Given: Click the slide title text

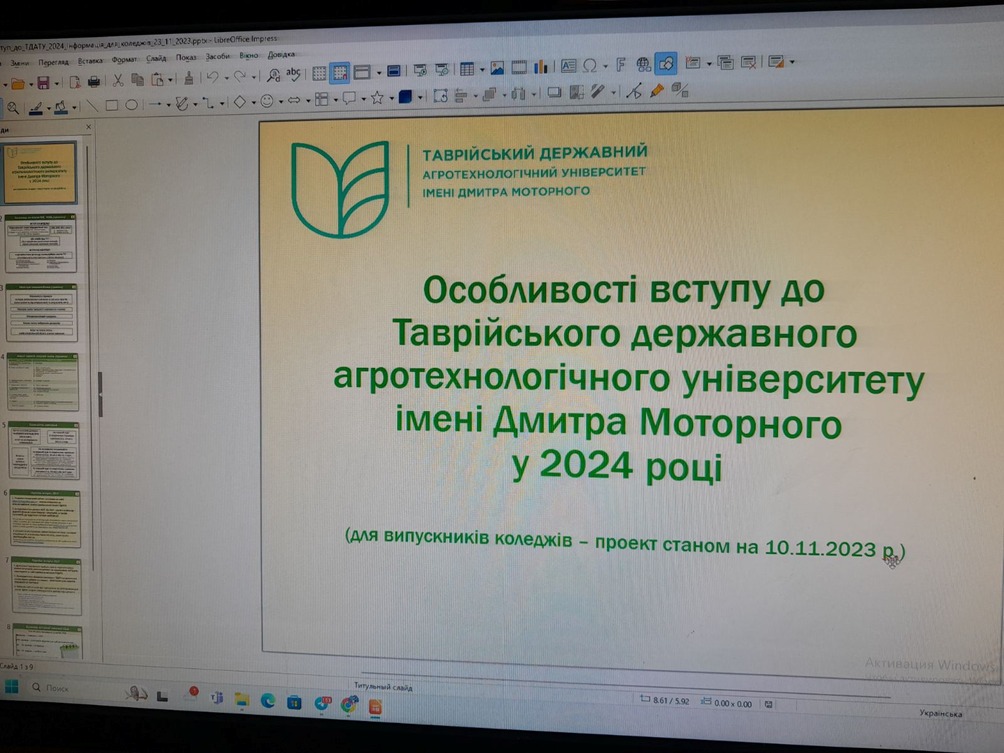Looking at the screenshot, I should click(x=629, y=378).
